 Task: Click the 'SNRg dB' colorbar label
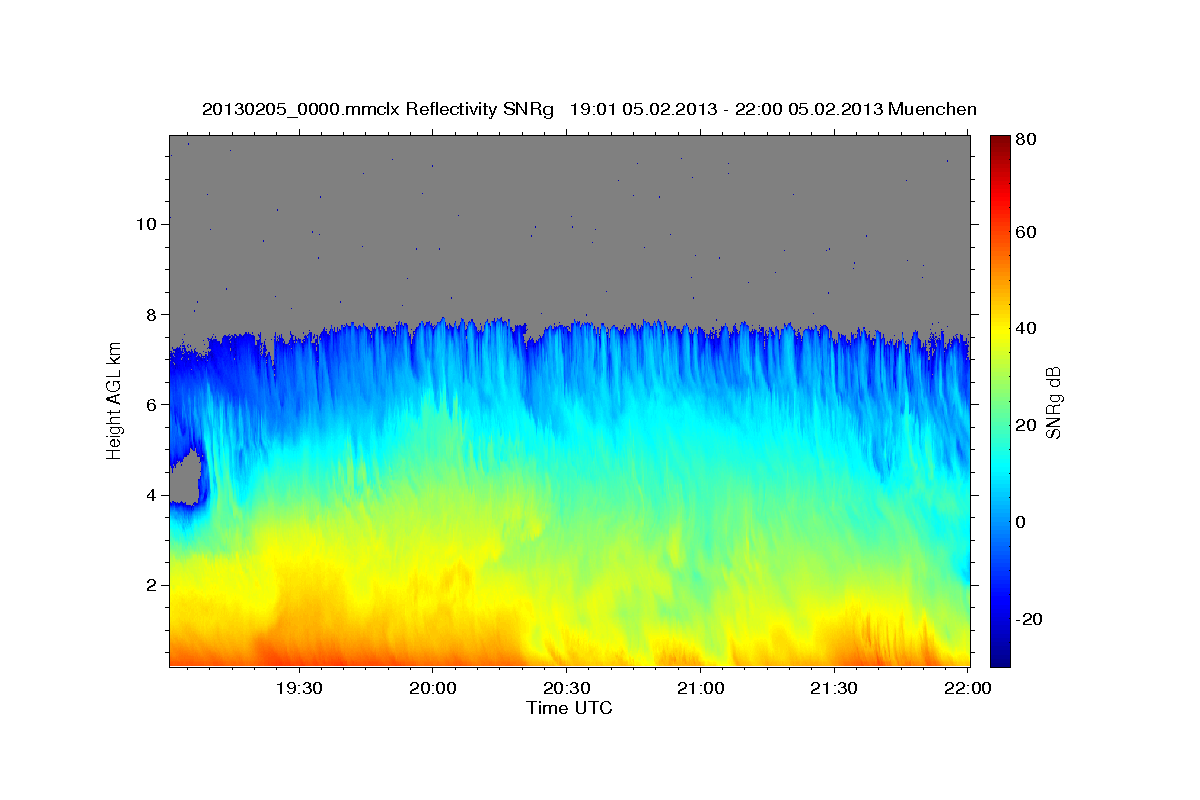pyautogui.click(x=1053, y=402)
